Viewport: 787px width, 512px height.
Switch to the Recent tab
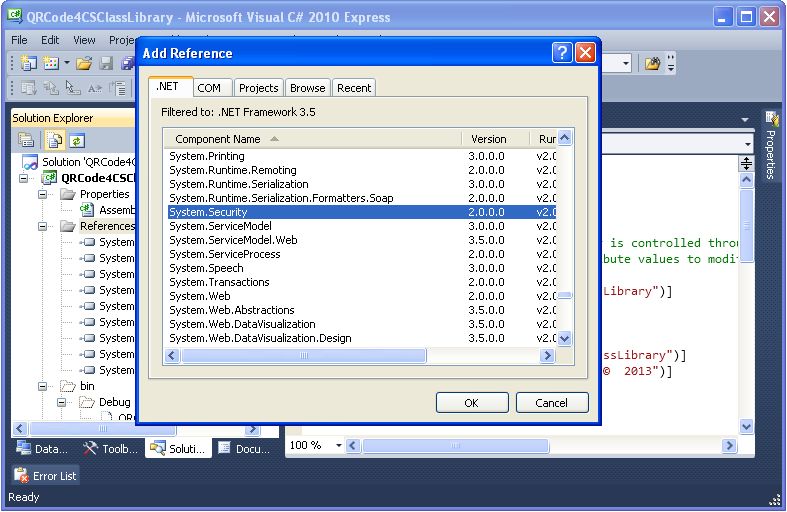(x=354, y=88)
